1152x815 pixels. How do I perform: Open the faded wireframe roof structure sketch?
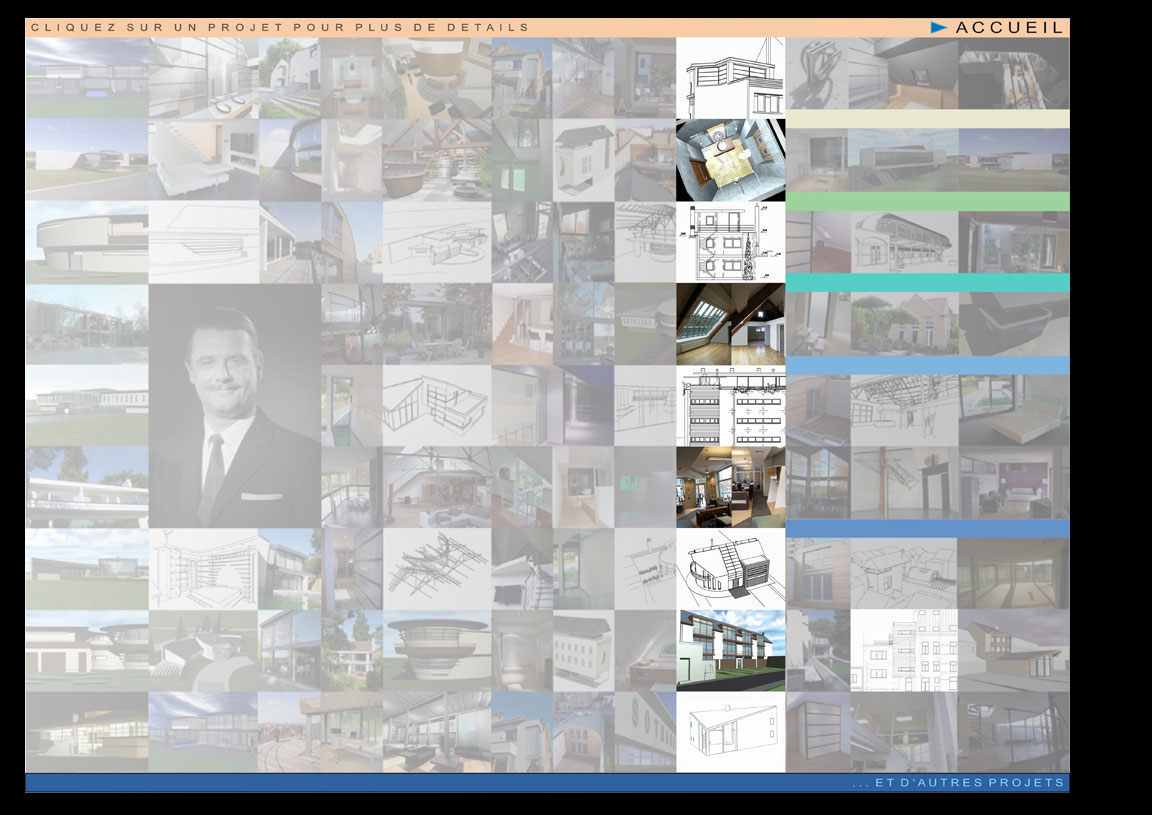[x=437, y=569]
